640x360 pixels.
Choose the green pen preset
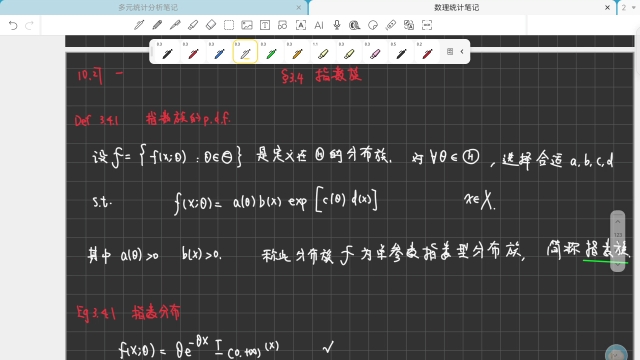(271, 52)
